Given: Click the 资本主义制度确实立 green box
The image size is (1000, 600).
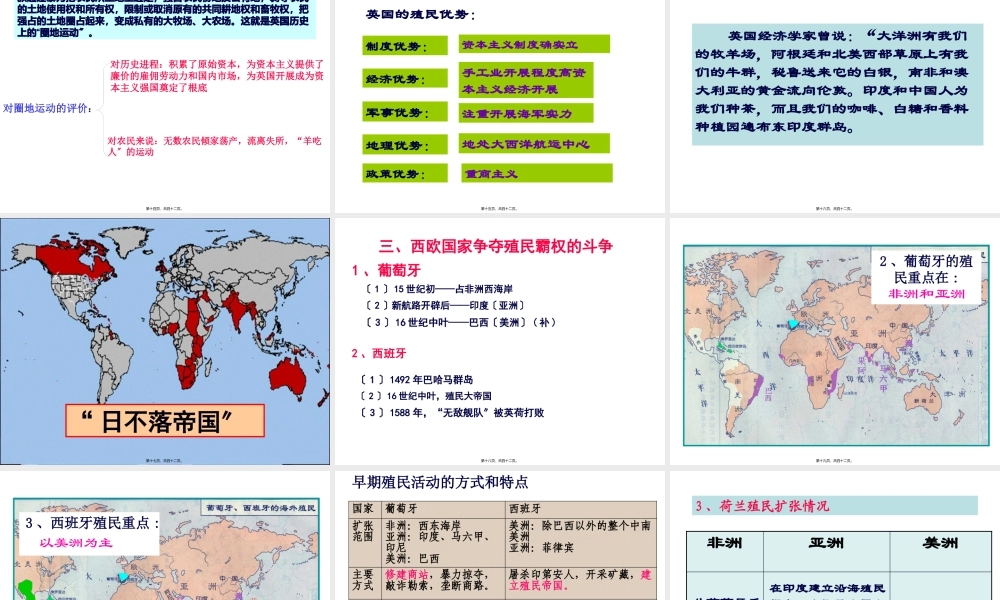Looking at the screenshot, I should (x=534, y=44).
